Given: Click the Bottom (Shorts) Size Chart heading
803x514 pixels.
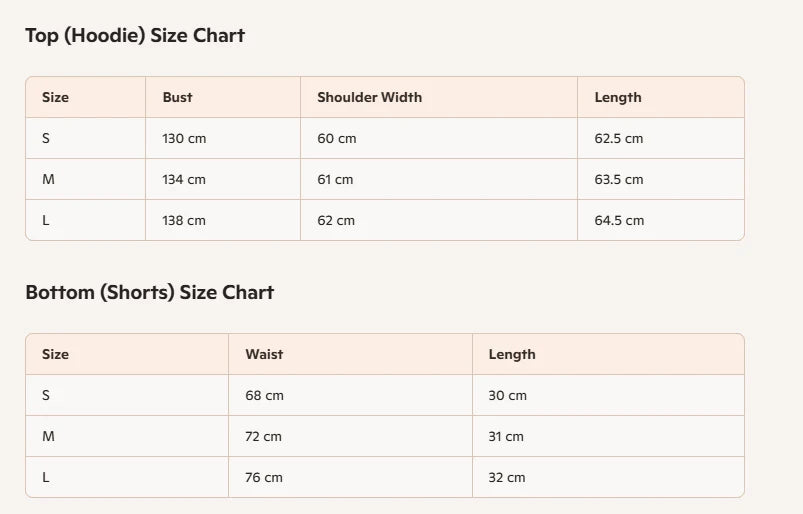Looking at the screenshot, I should pyautogui.click(x=149, y=293).
